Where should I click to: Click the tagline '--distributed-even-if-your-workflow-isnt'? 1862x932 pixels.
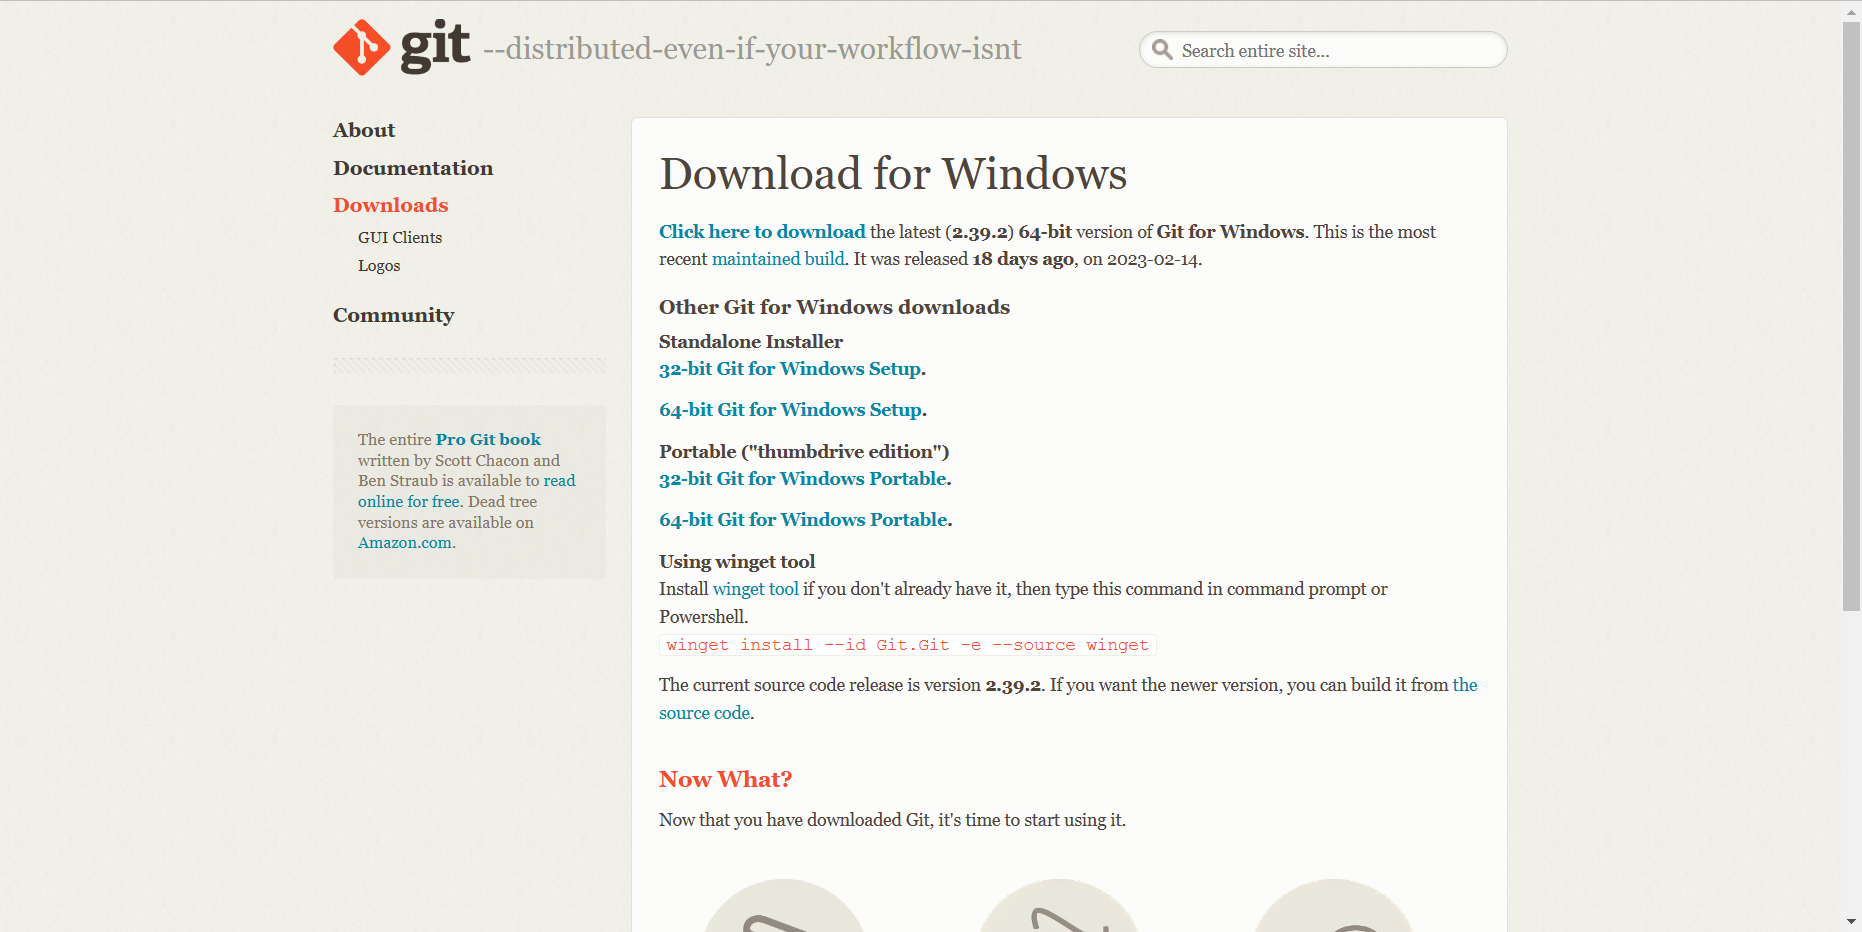[x=752, y=49]
